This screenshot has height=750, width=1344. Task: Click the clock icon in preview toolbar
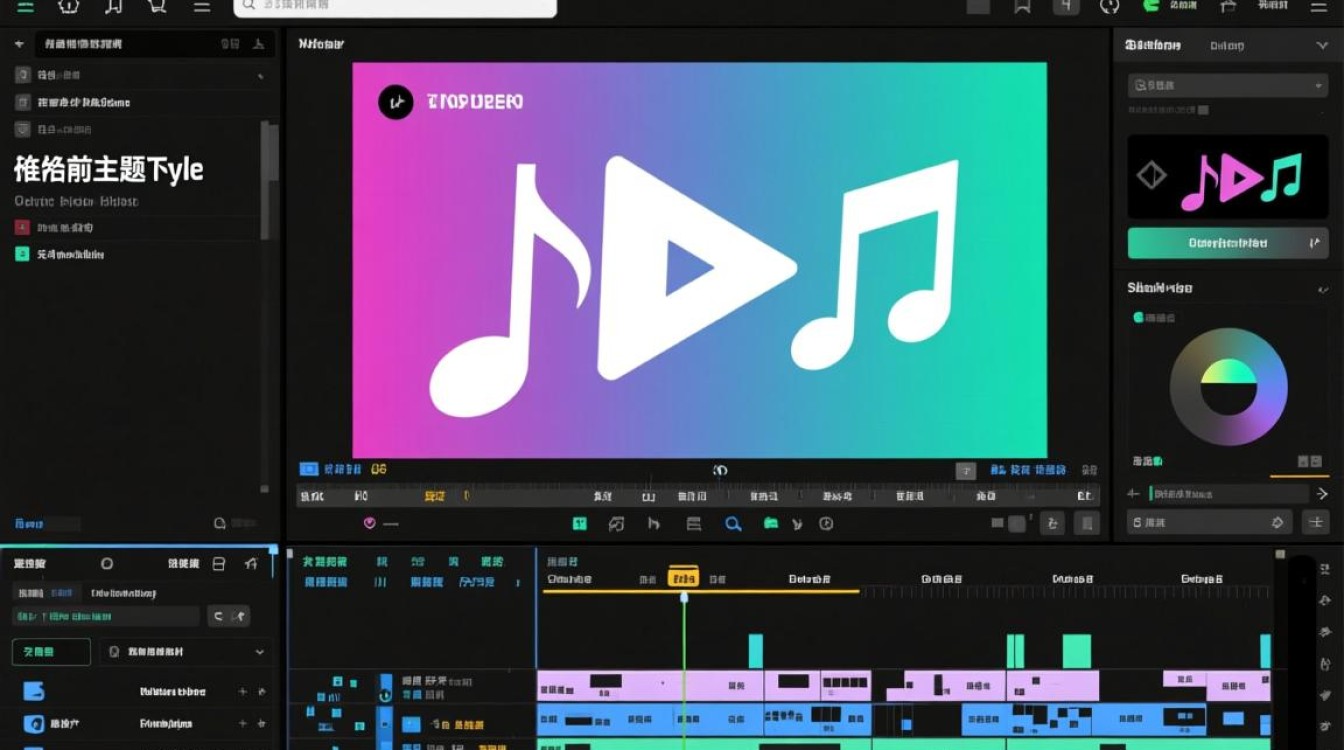pos(826,523)
